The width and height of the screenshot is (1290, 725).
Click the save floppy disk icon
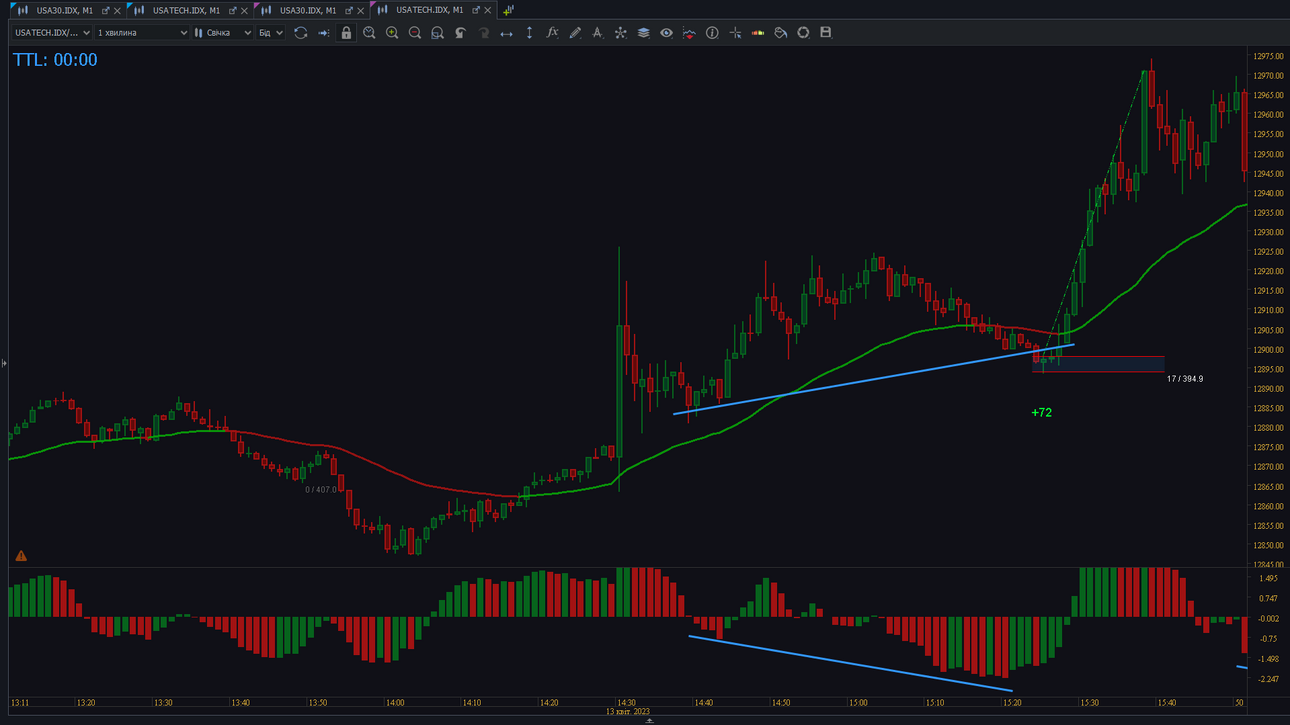coord(826,33)
